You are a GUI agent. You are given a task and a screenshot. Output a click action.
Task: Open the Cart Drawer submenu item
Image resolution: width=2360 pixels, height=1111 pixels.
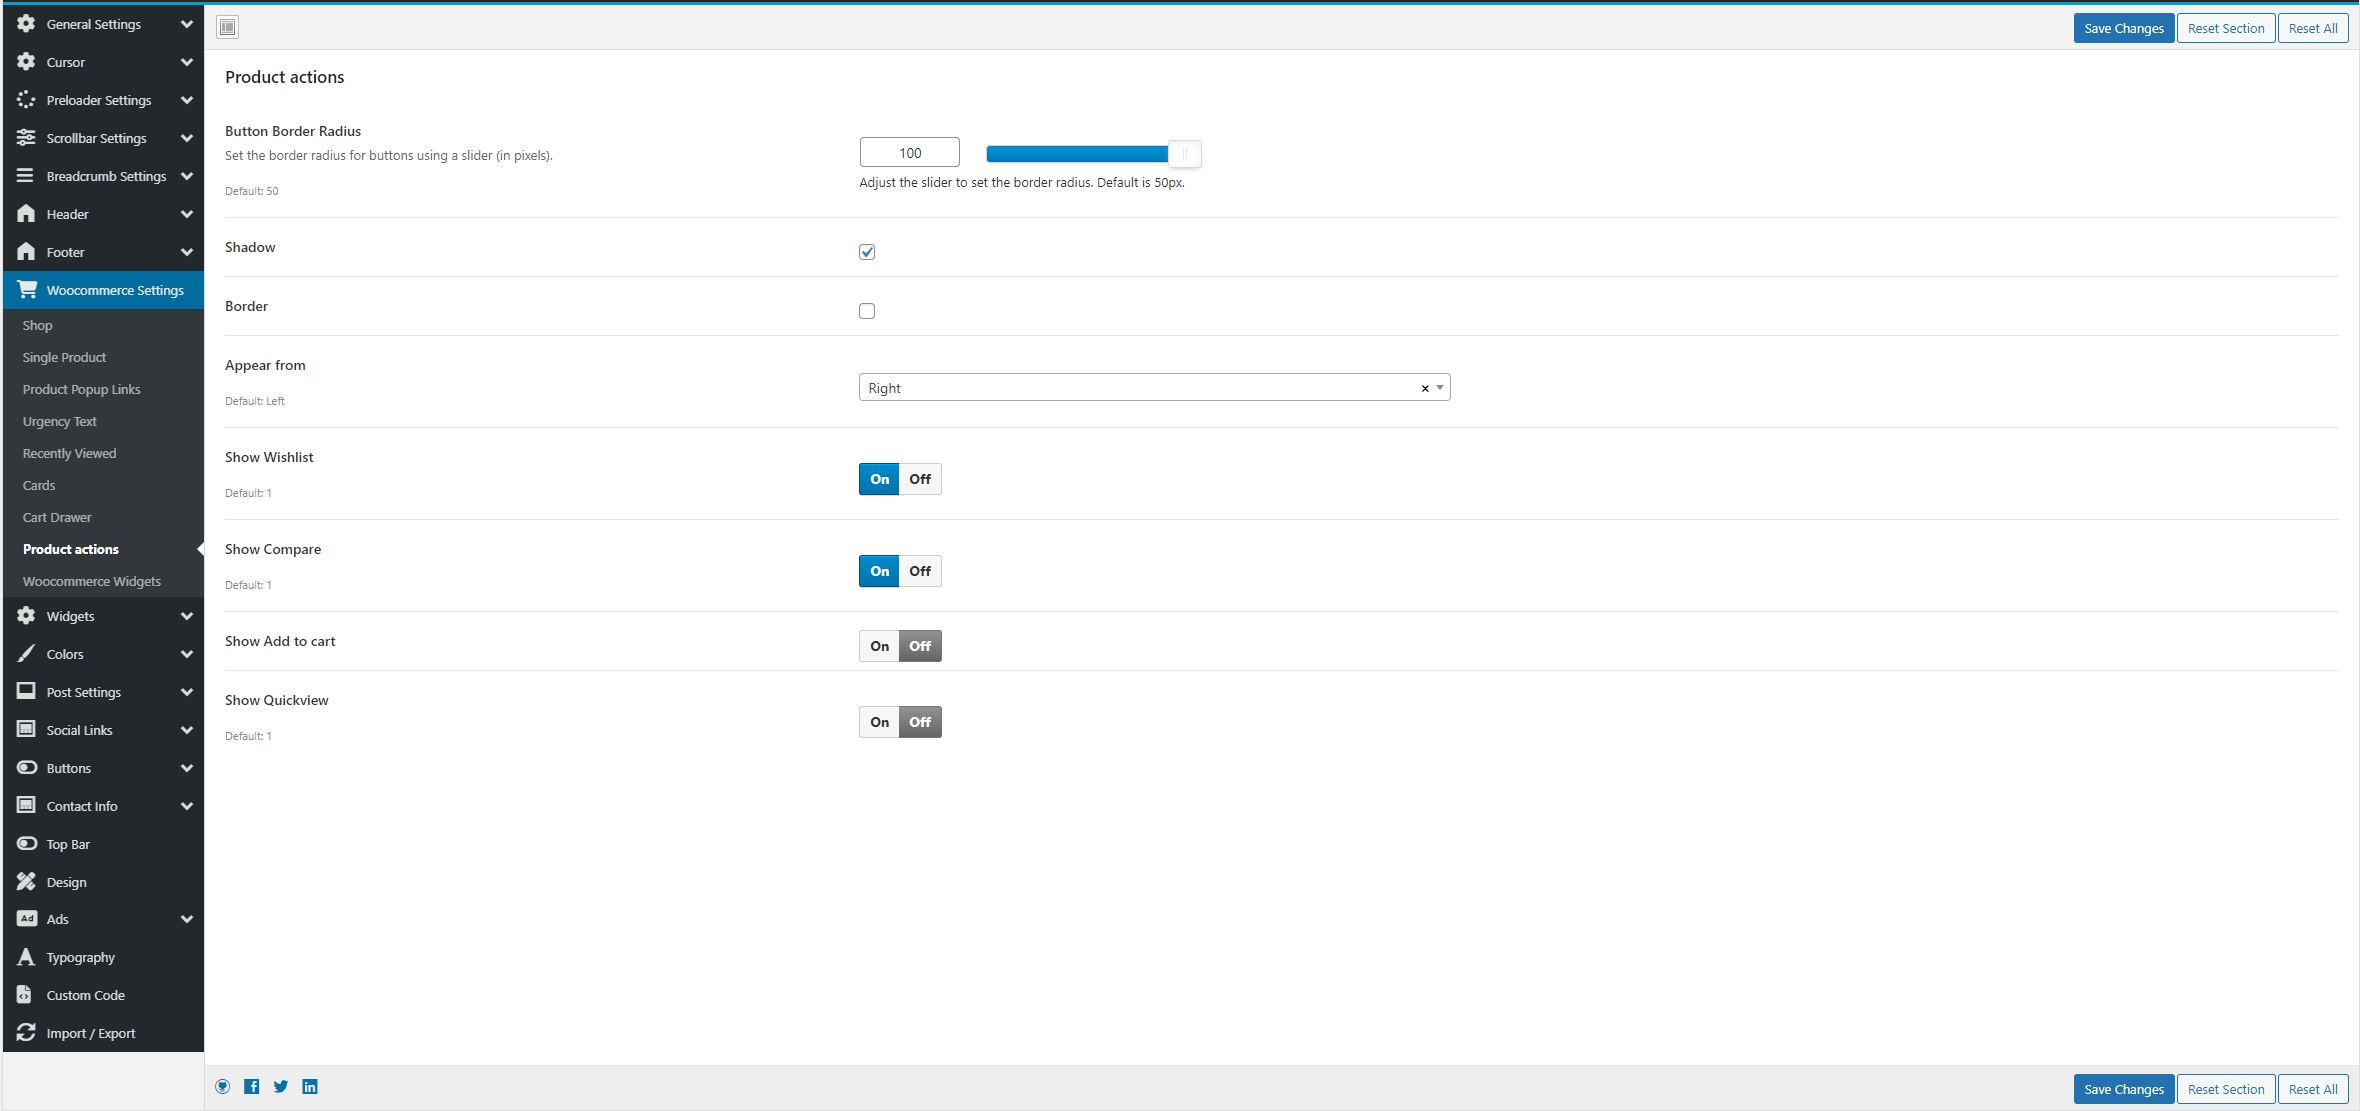pos(57,517)
